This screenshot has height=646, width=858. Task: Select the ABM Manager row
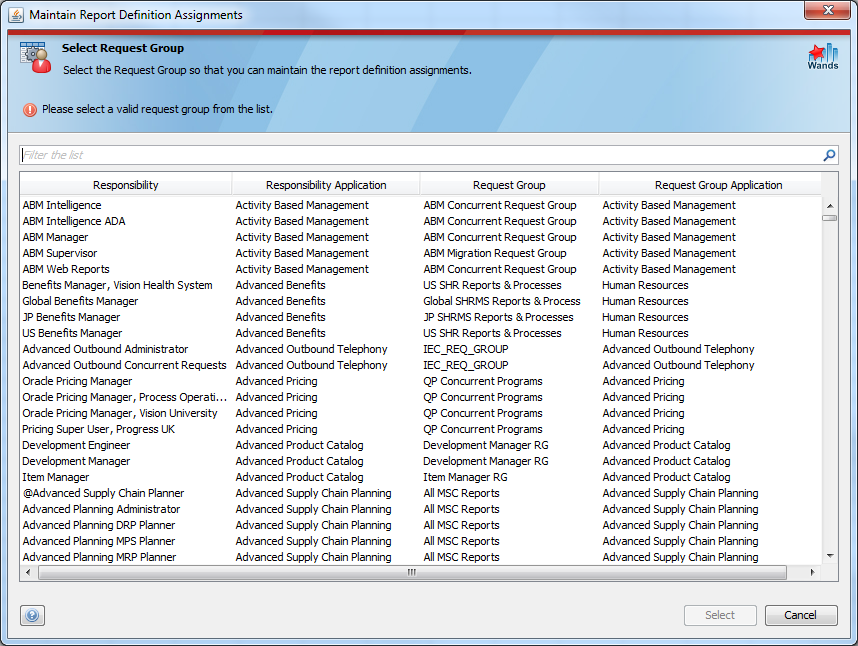tap(420, 237)
